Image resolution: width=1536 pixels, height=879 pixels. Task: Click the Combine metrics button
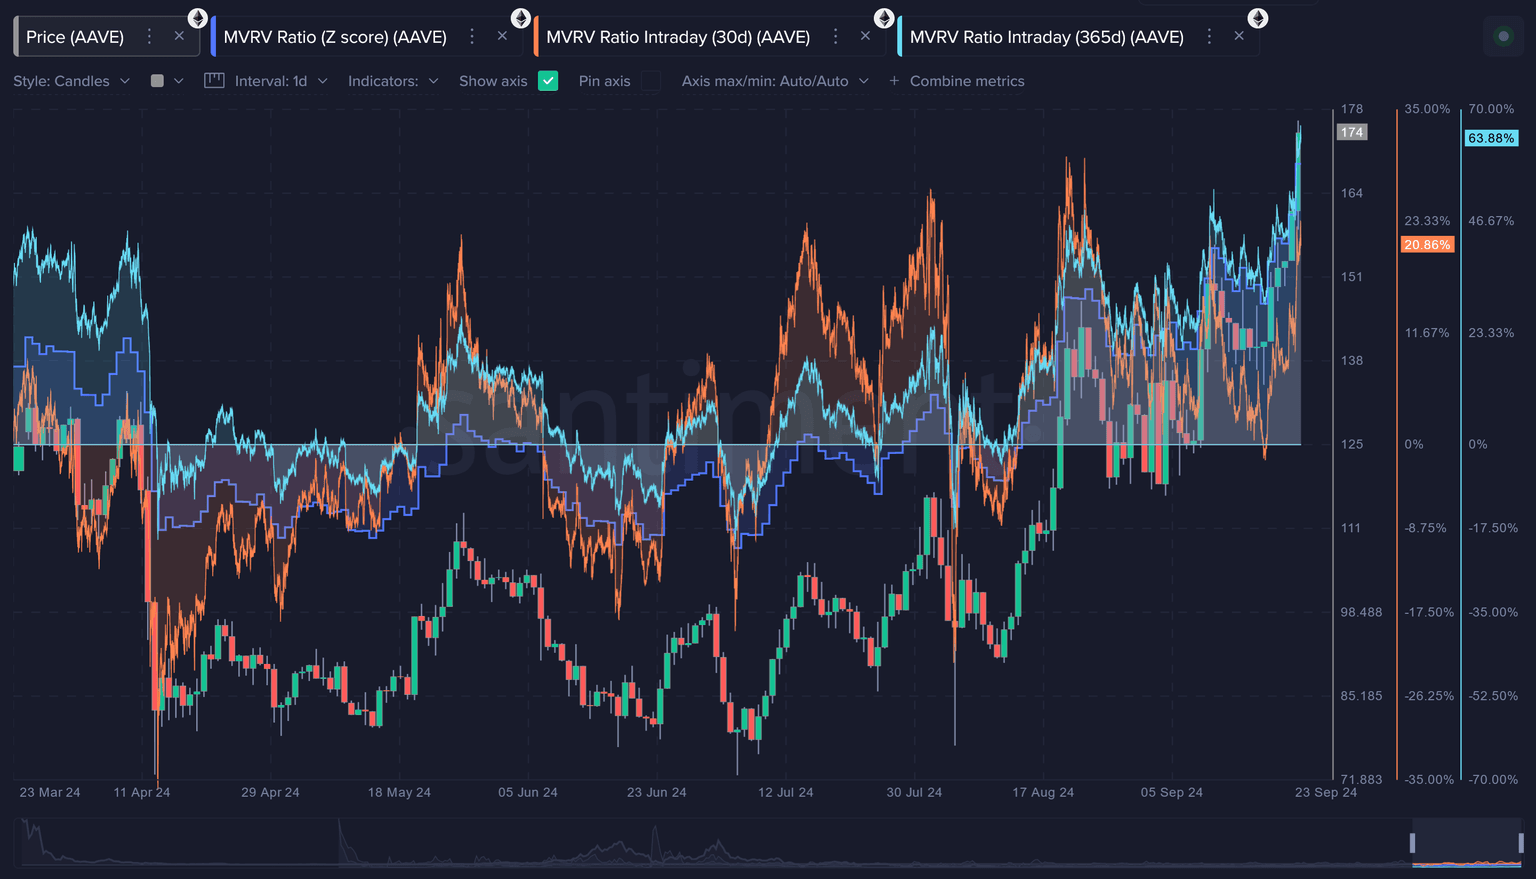click(x=957, y=81)
